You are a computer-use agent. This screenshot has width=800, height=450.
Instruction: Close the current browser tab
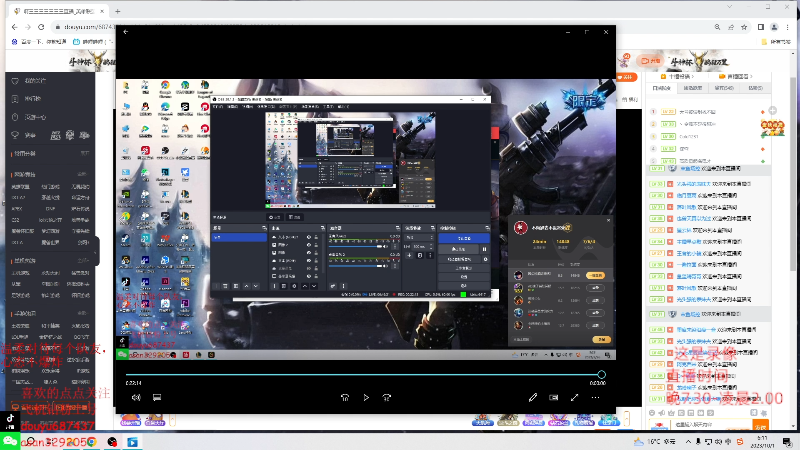point(102,11)
